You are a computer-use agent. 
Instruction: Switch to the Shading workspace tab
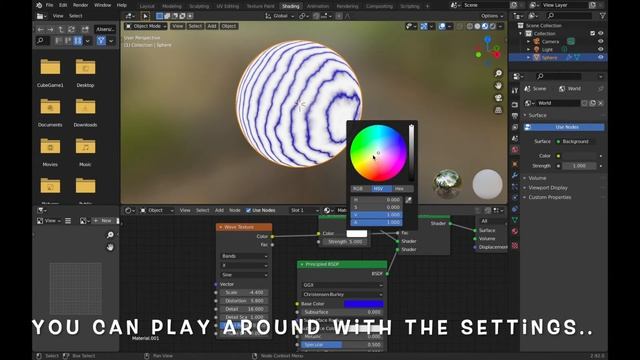[291, 6]
